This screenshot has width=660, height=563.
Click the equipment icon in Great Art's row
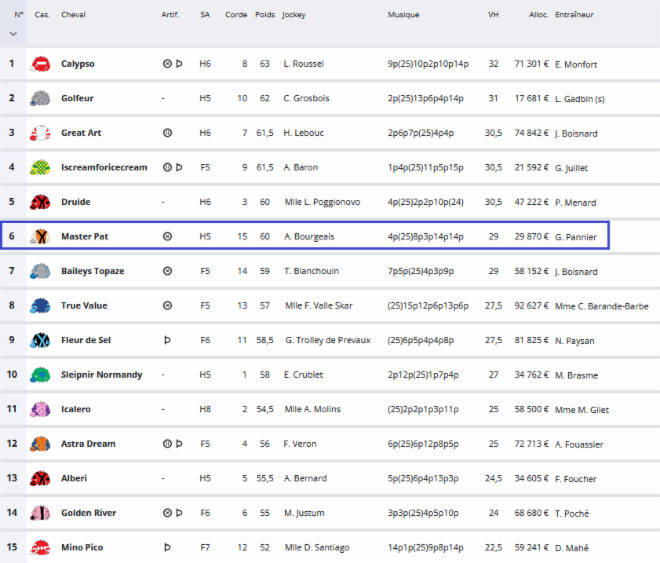[x=167, y=133]
